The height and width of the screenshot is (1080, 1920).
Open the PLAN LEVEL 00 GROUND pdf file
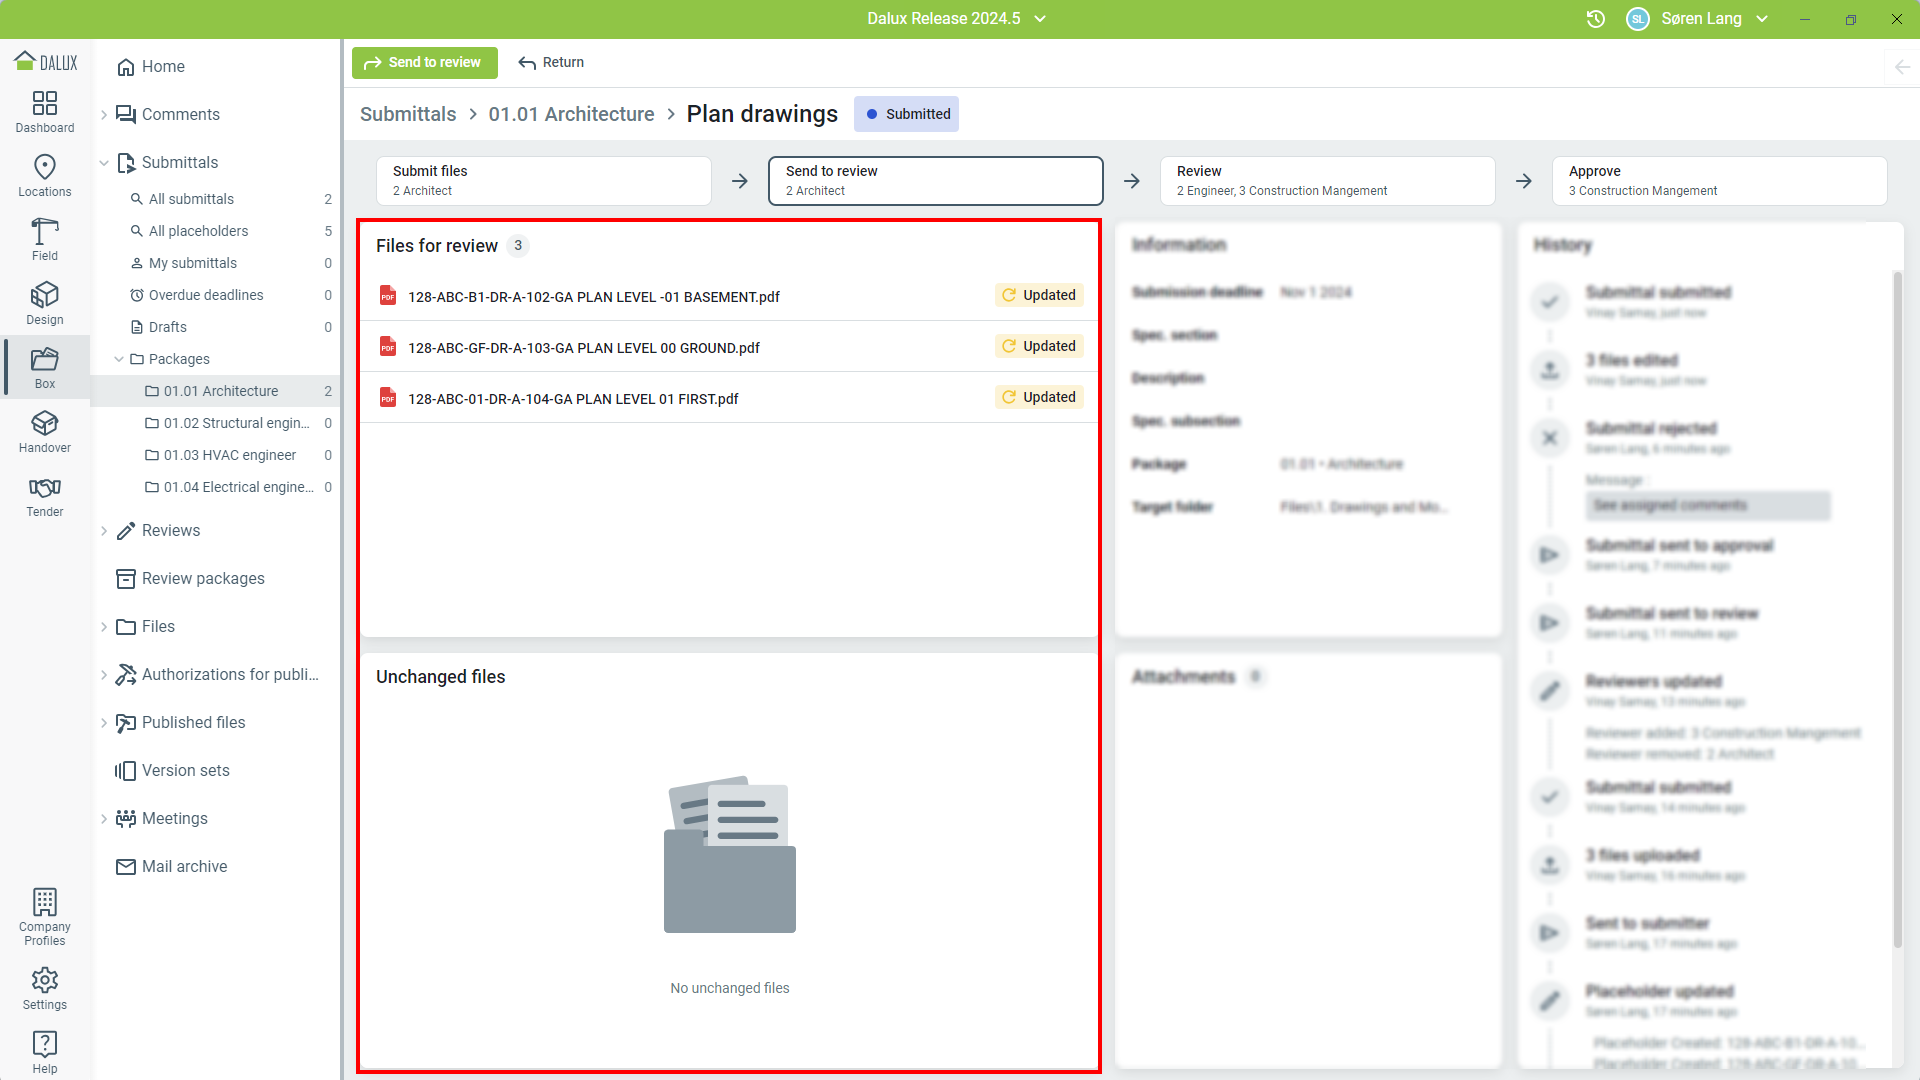coord(583,348)
